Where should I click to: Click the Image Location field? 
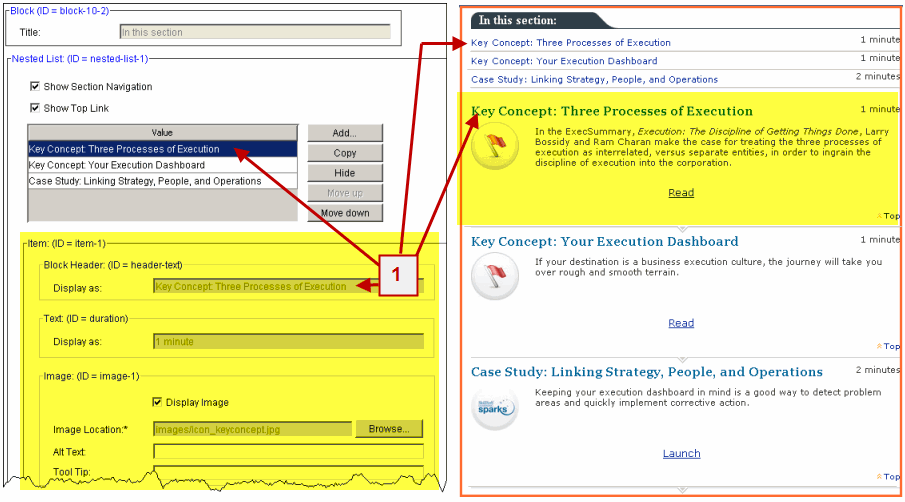click(252, 429)
